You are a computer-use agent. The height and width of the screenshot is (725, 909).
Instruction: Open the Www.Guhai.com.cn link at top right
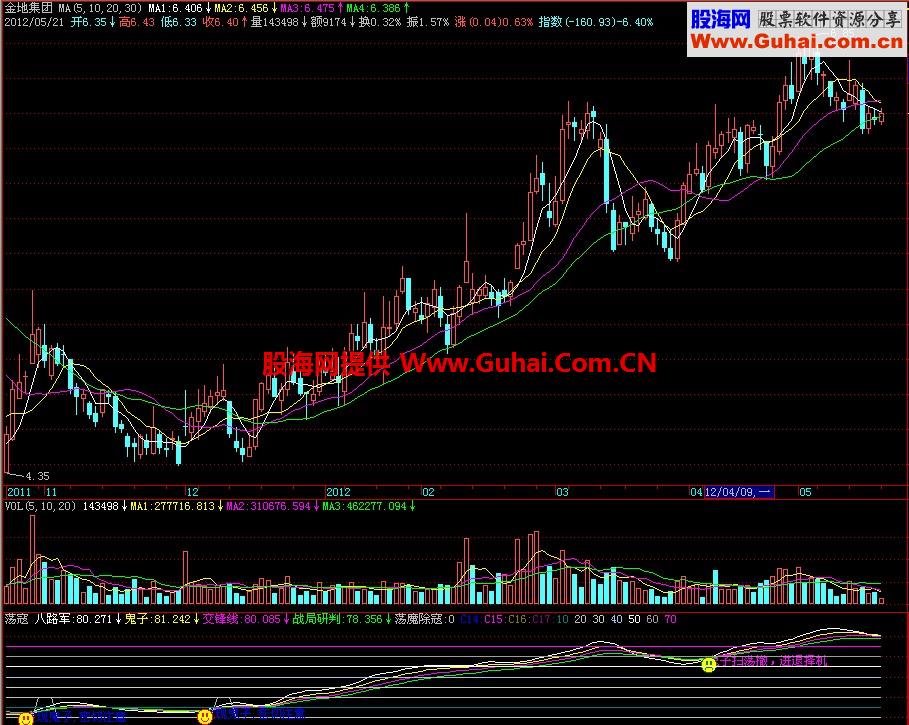797,42
